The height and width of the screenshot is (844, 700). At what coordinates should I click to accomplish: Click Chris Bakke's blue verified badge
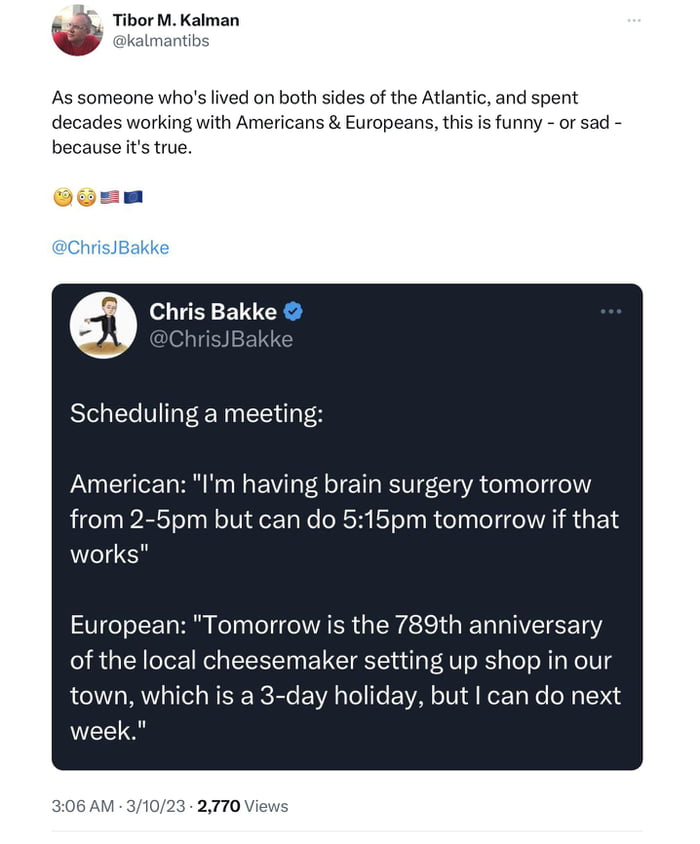293,312
